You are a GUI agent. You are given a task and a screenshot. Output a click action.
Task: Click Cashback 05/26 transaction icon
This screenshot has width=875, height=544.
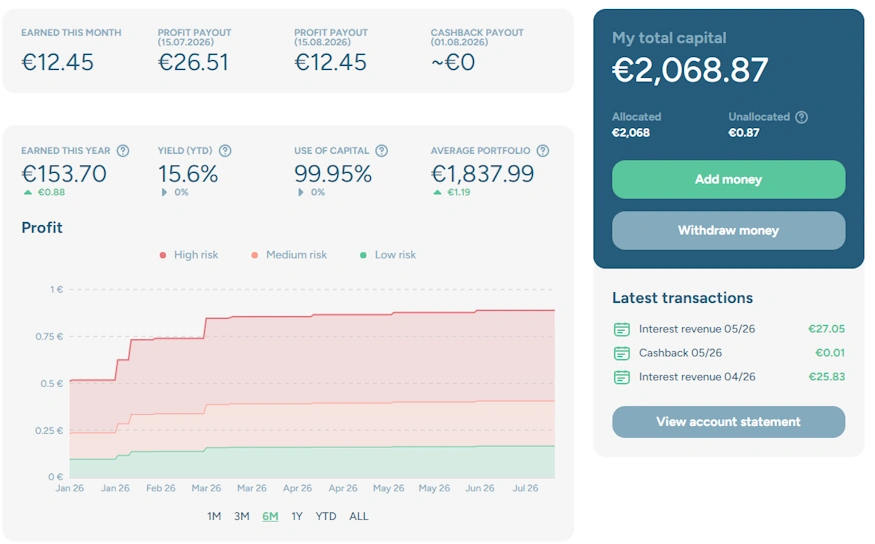622,353
